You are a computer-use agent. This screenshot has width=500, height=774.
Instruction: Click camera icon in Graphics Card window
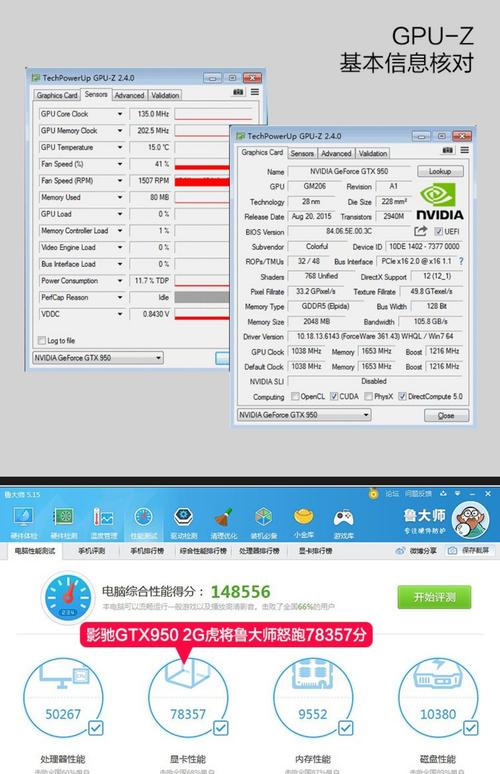click(x=448, y=150)
